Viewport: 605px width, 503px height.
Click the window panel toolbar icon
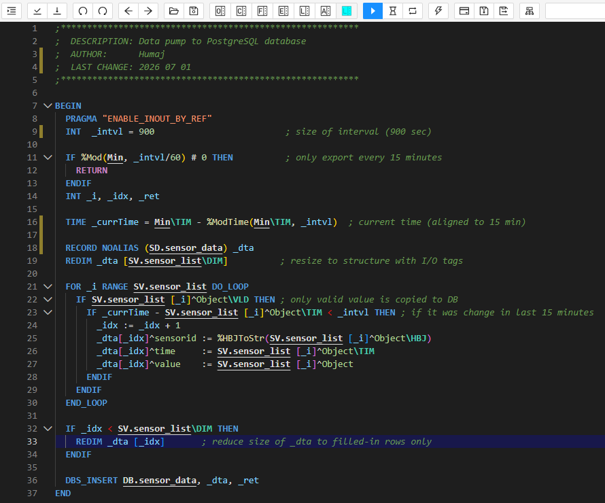464,11
